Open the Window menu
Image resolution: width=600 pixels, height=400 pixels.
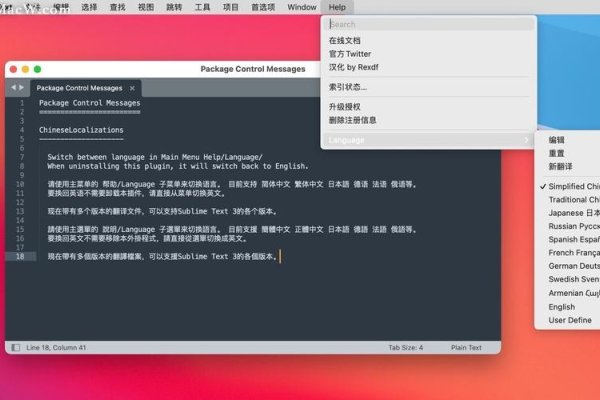(302, 7)
